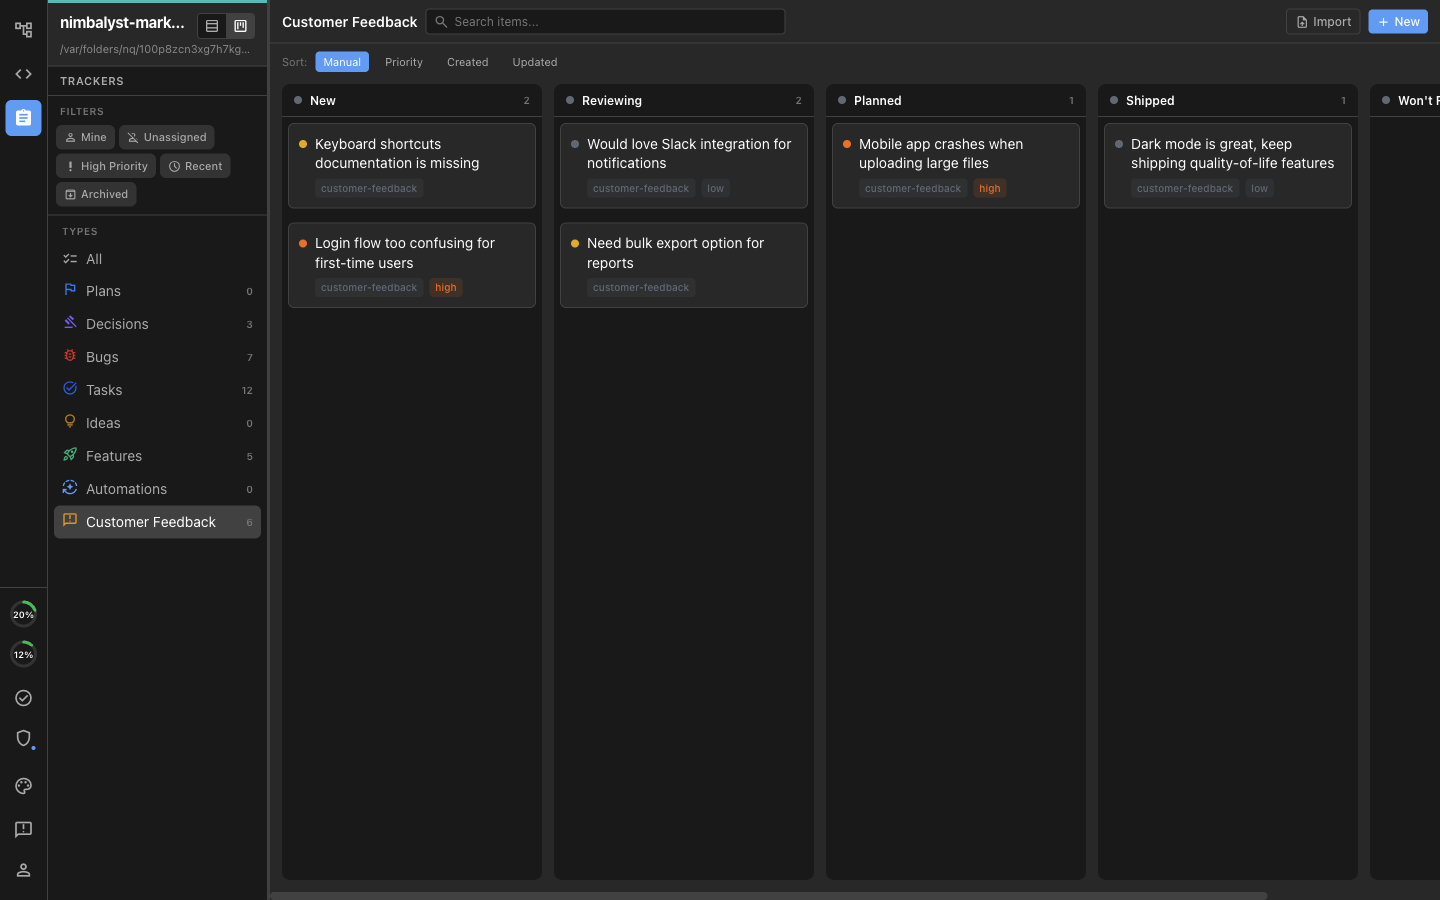Click the Bugs bug icon
1440x900 pixels.
coord(70,355)
